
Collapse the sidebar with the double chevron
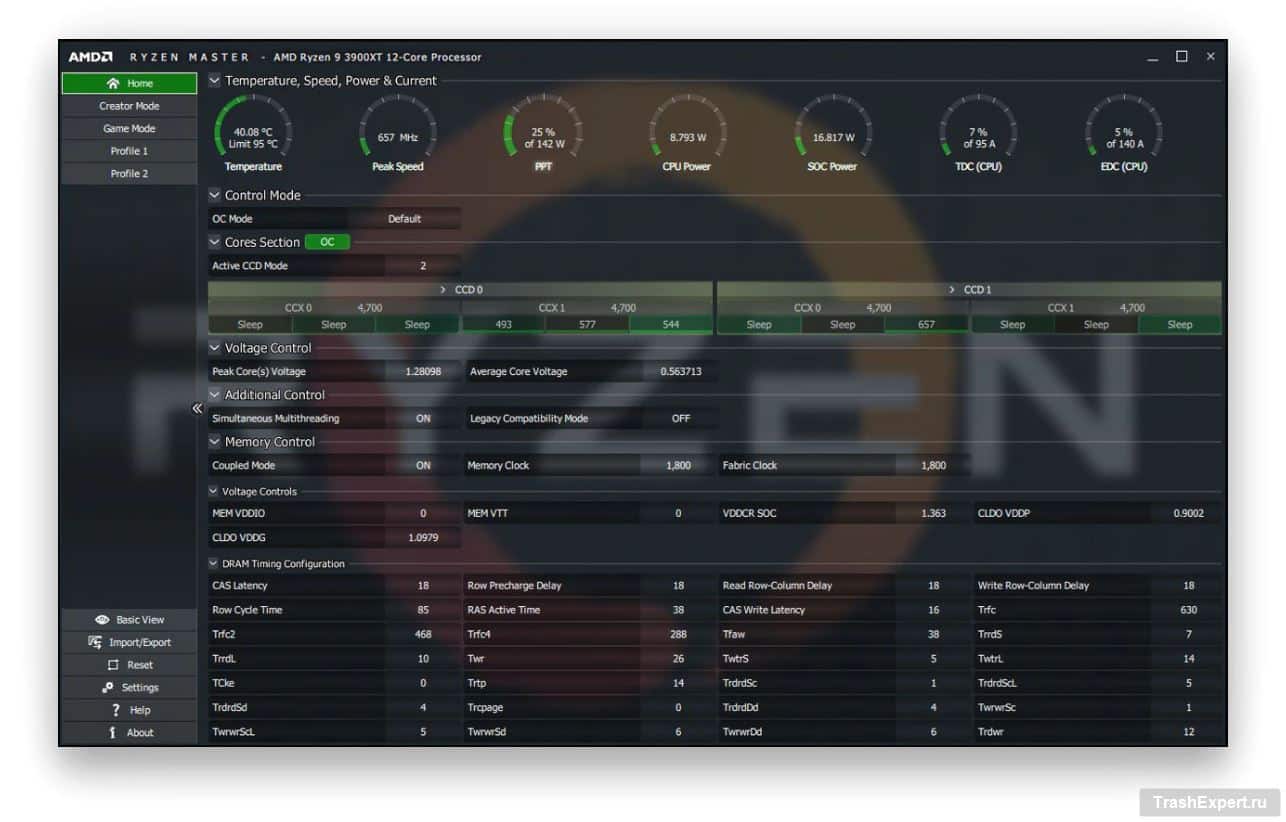coord(197,408)
